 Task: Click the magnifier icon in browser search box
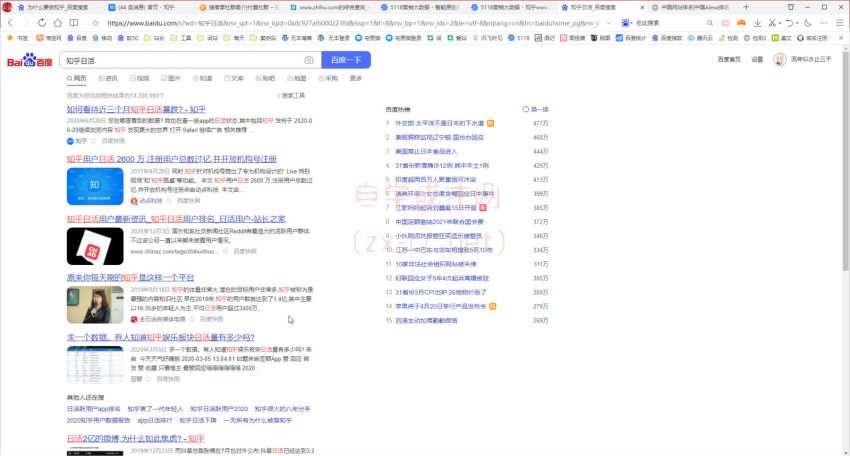710,23
